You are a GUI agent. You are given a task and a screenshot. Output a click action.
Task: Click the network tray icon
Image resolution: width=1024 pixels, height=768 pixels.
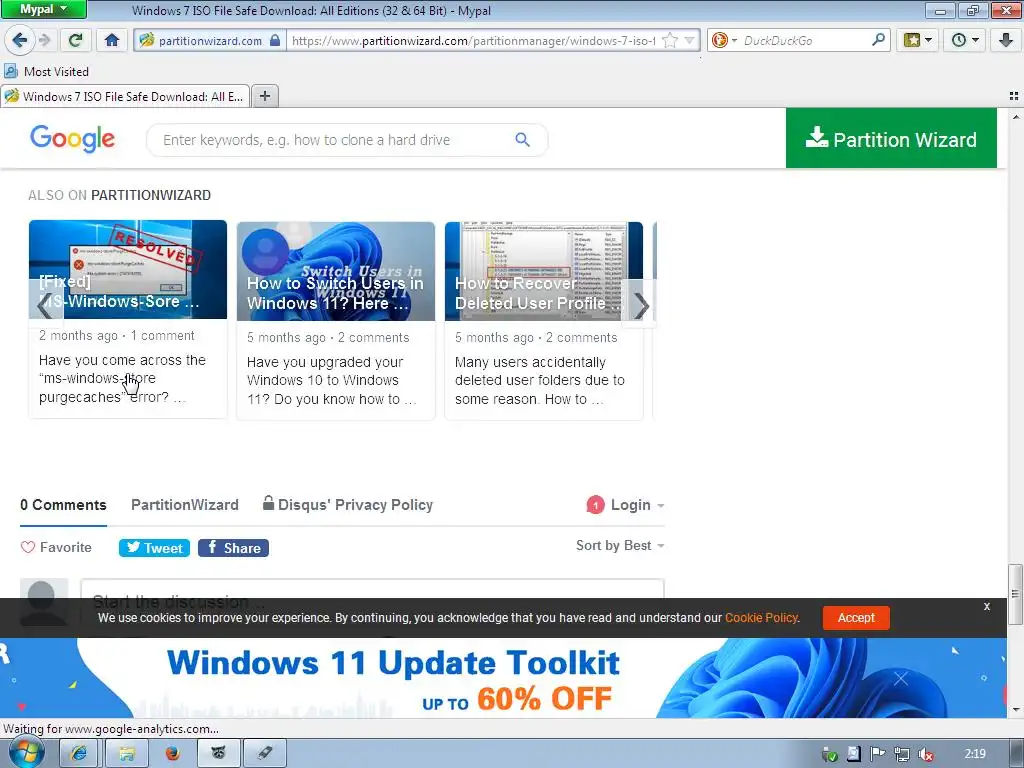click(x=902, y=755)
